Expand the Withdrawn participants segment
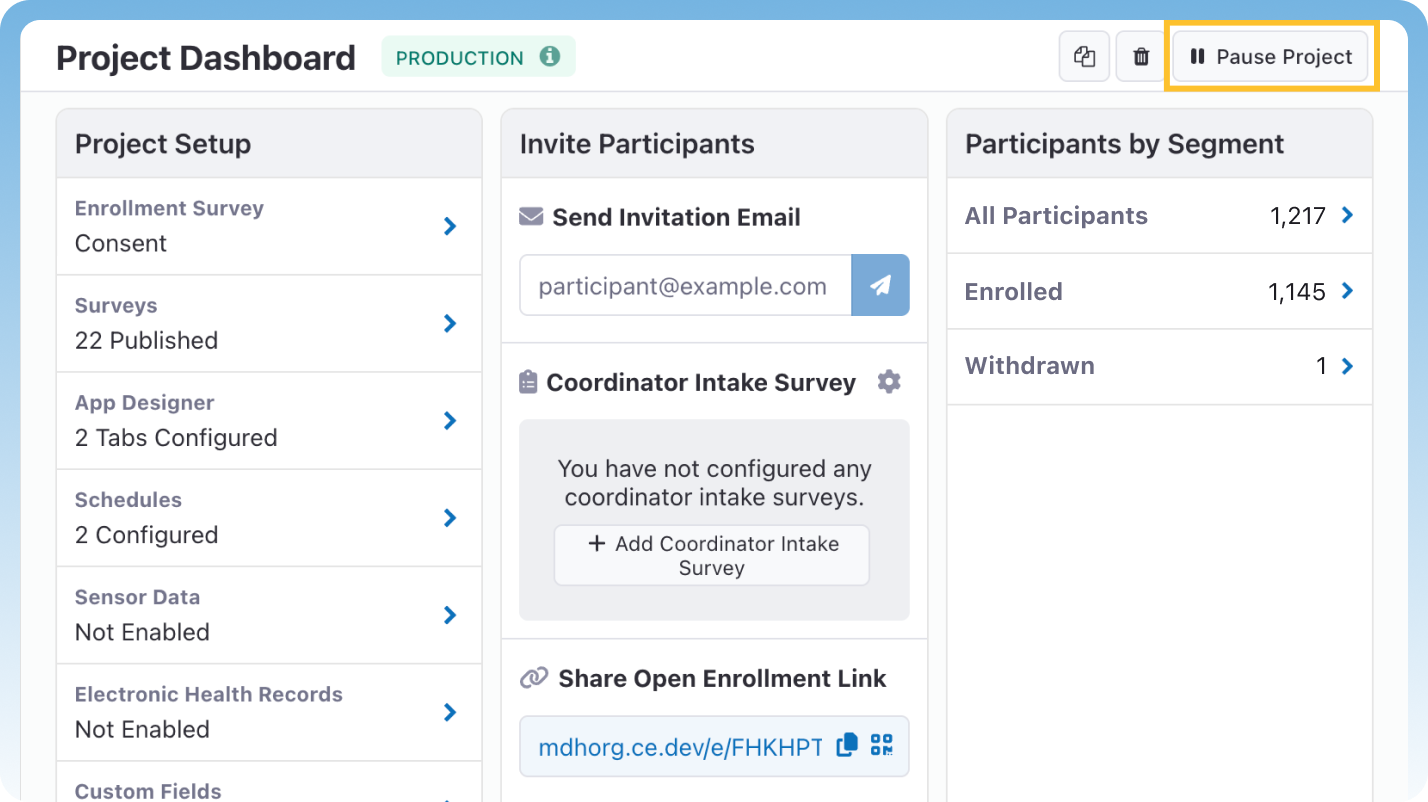1428x802 pixels. click(1347, 366)
